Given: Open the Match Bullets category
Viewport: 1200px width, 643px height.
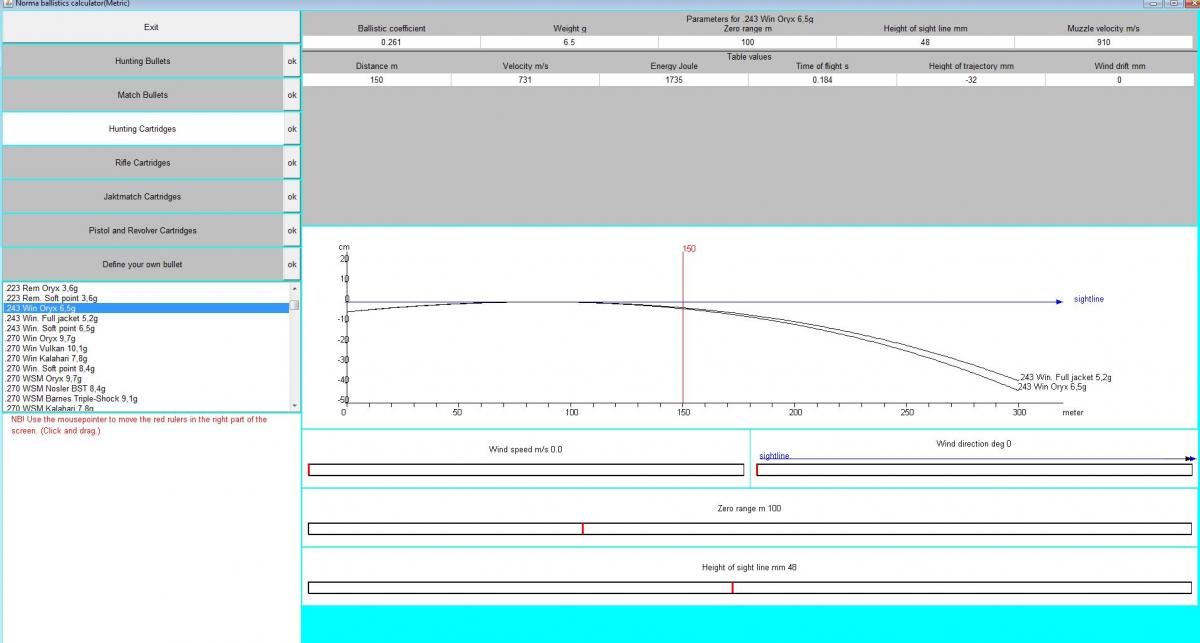Looking at the screenshot, I should pyautogui.click(x=142, y=95).
